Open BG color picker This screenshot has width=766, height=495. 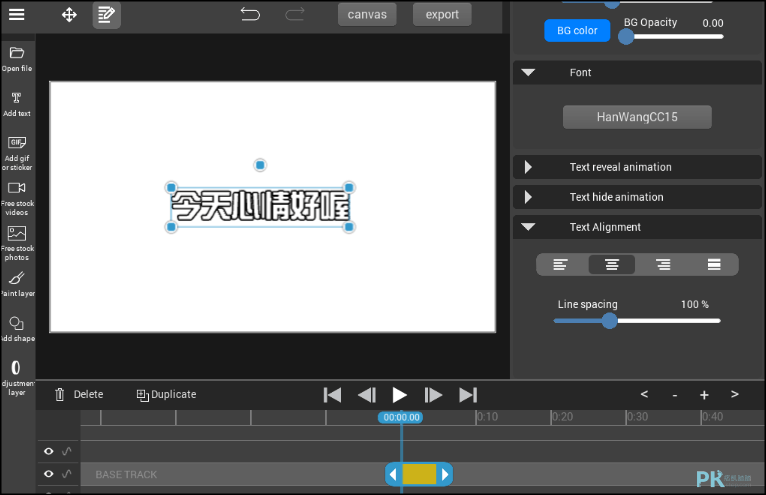577,30
